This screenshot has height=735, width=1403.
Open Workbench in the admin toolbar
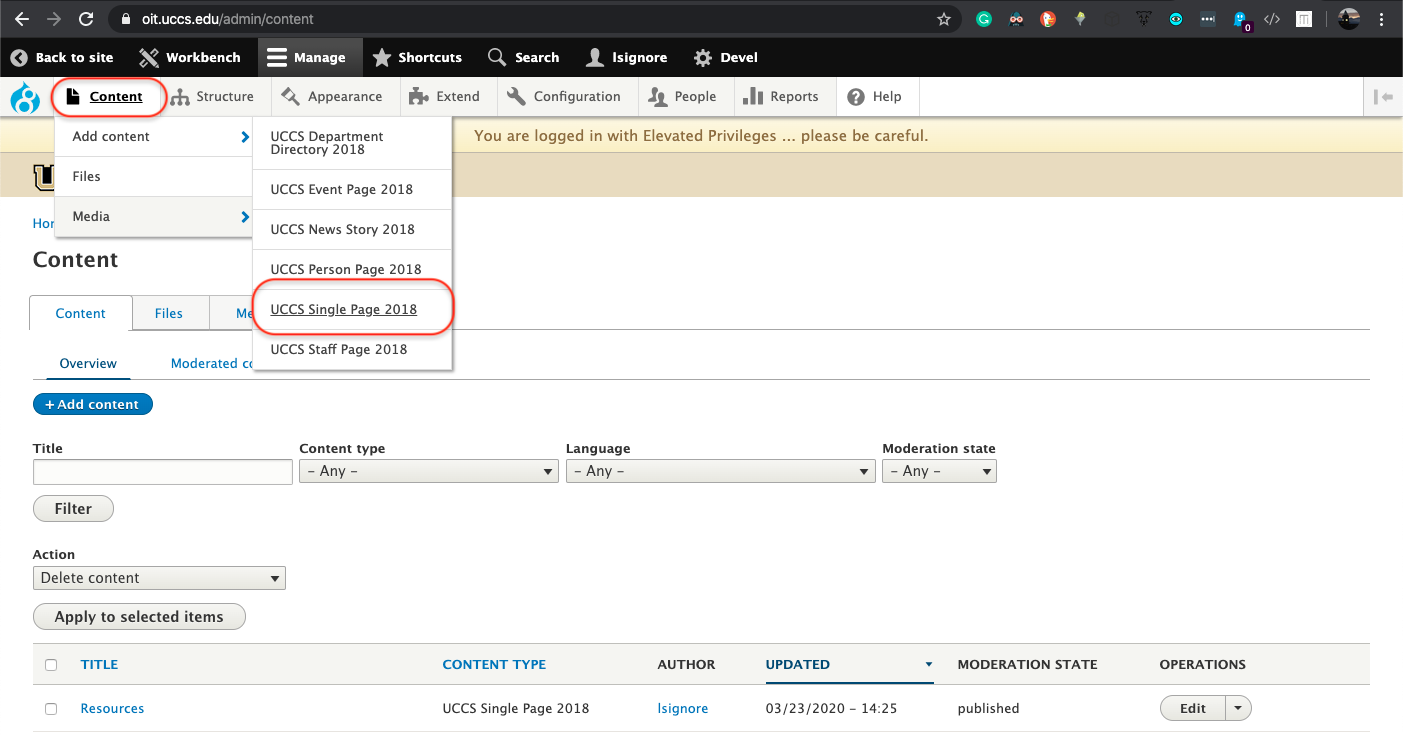click(188, 58)
